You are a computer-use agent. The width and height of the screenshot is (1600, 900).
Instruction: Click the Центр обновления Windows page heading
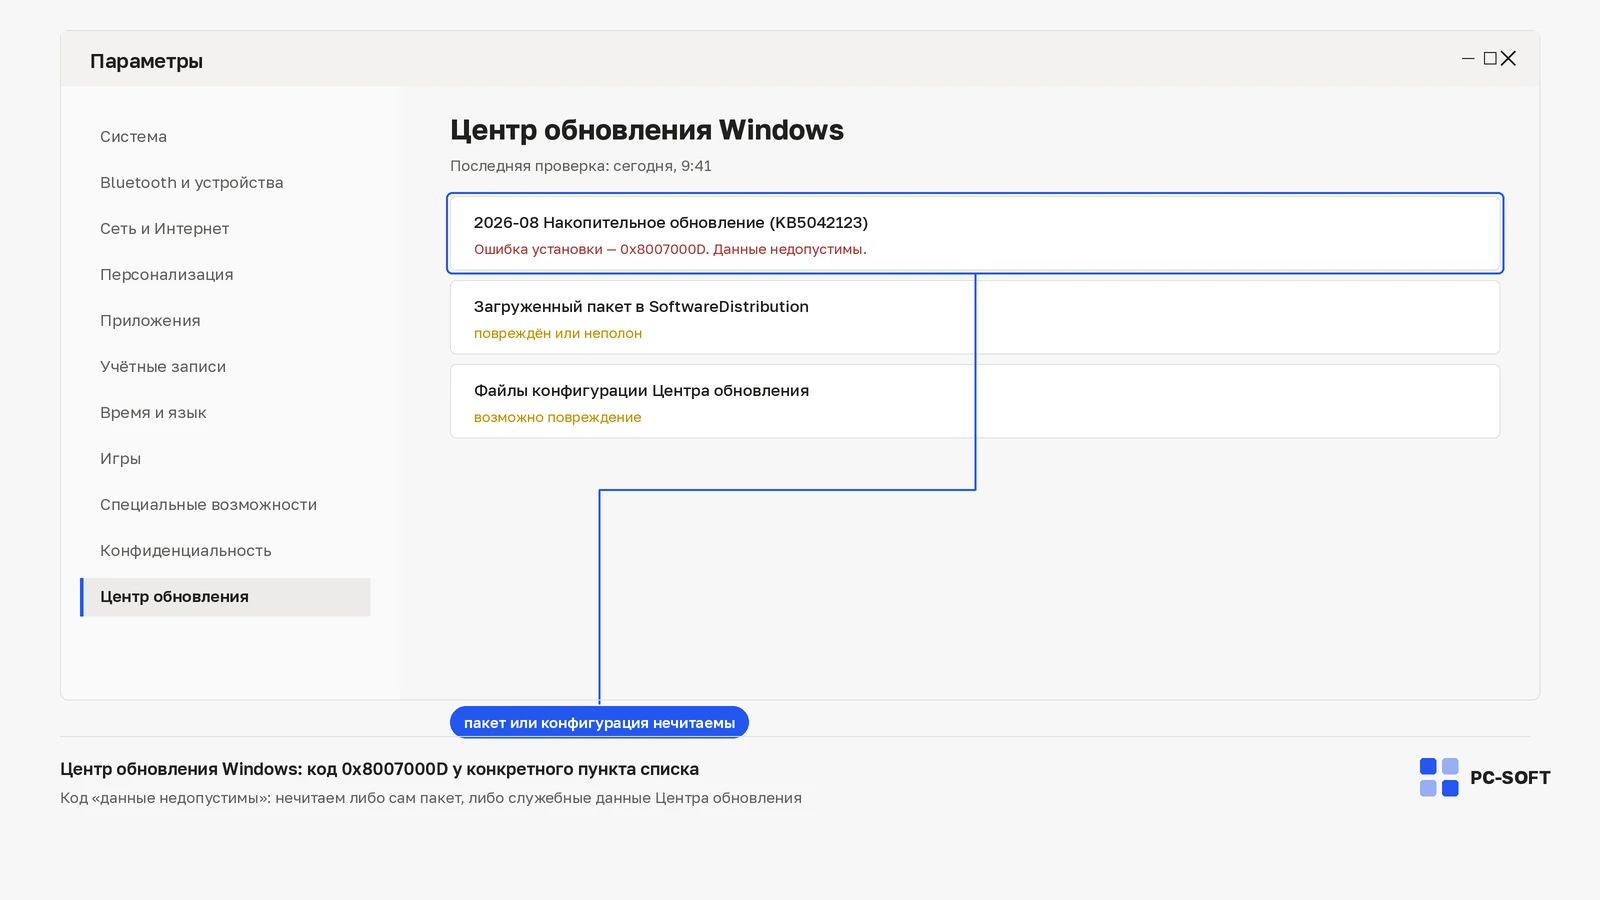(x=647, y=130)
